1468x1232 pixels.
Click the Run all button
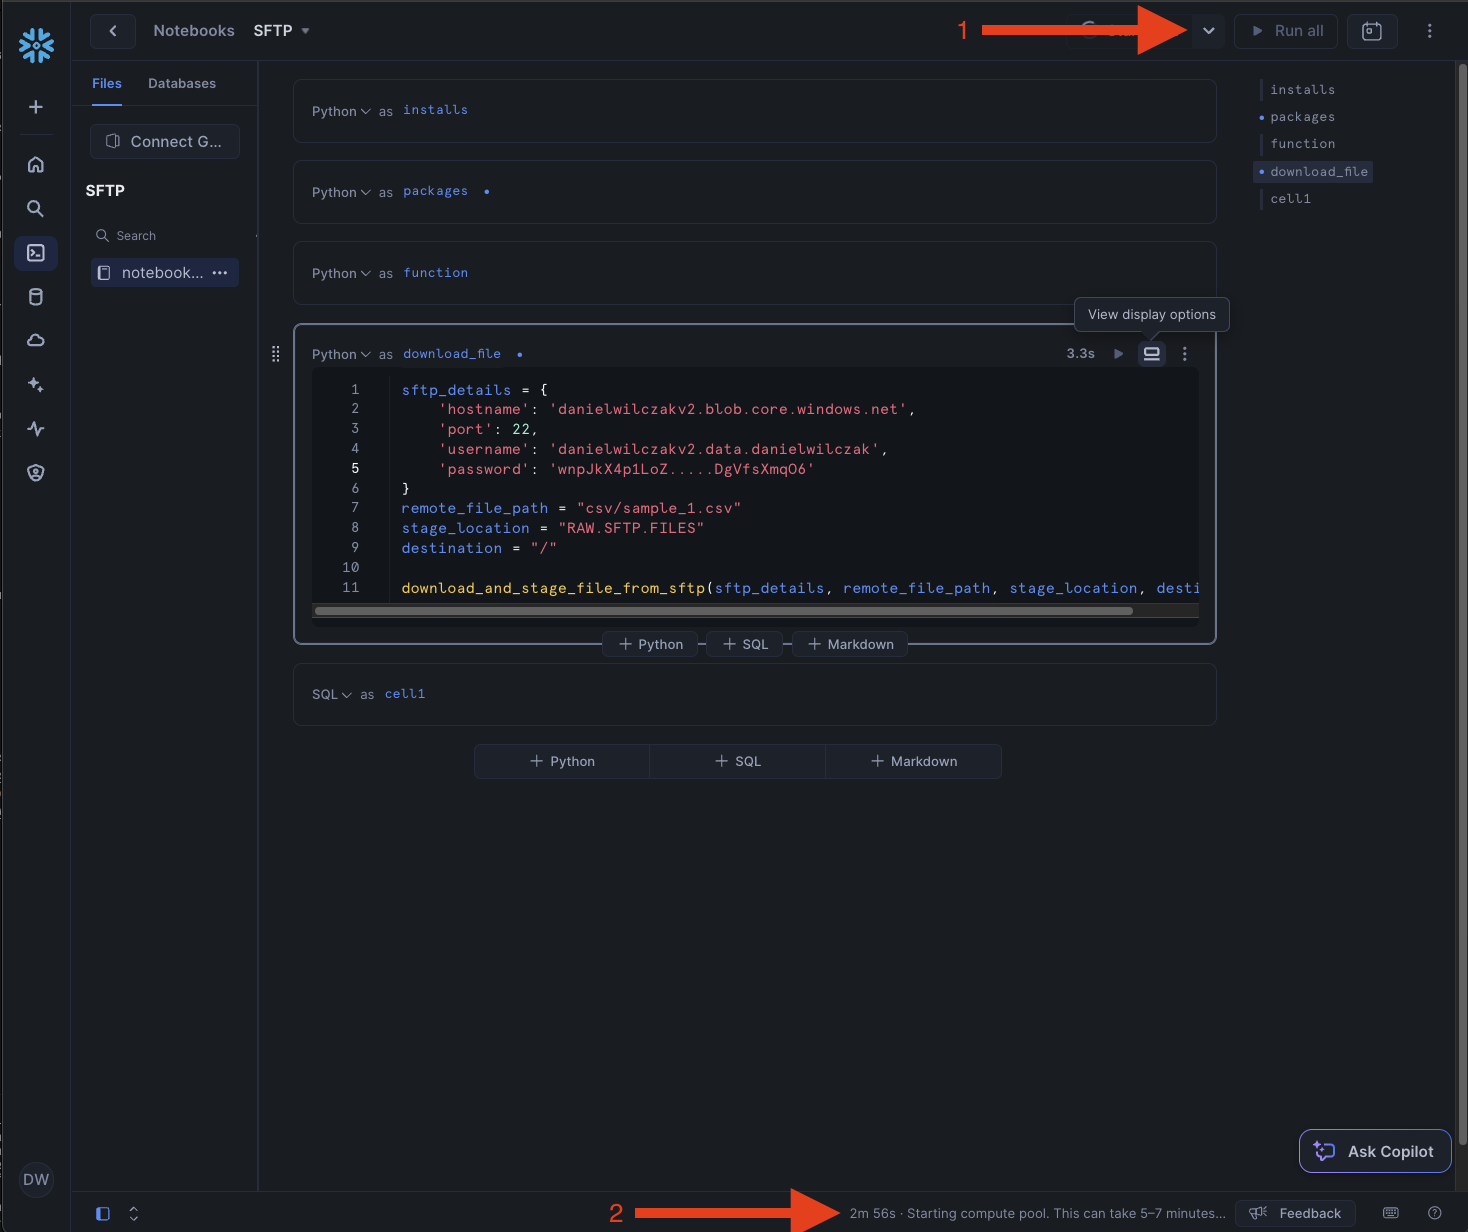pyautogui.click(x=1286, y=31)
